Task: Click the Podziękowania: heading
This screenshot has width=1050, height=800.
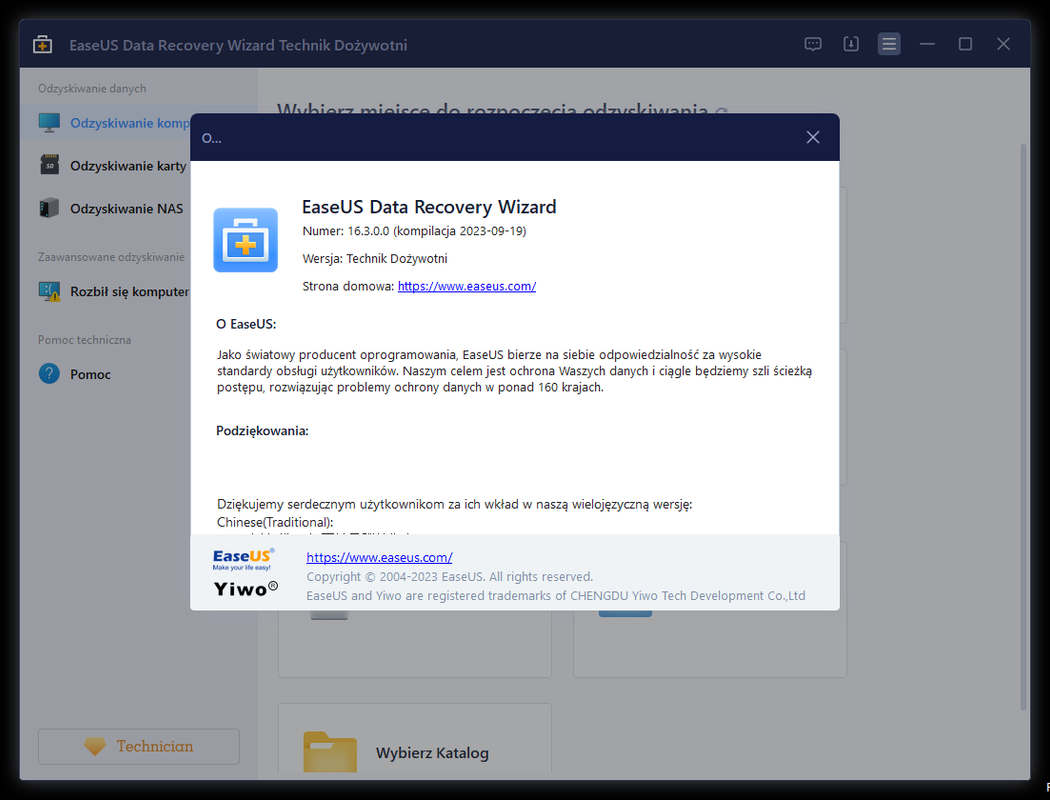Action: pyautogui.click(x=262, y=431)
